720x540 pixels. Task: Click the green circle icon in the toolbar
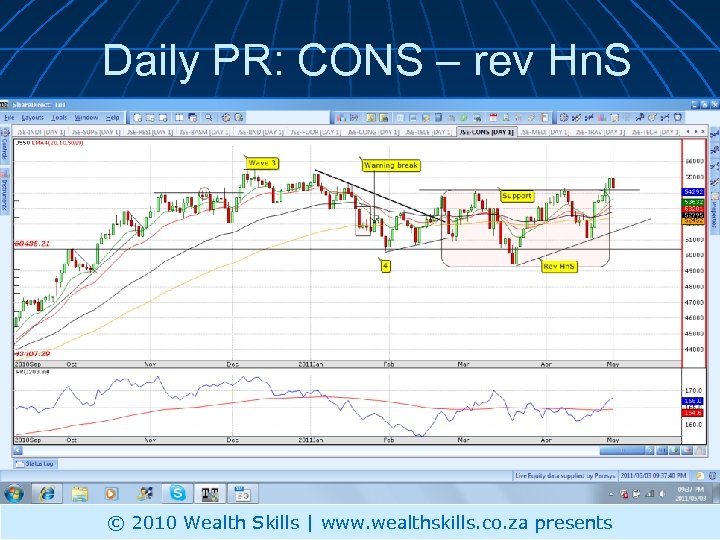(x=464, y=118)
